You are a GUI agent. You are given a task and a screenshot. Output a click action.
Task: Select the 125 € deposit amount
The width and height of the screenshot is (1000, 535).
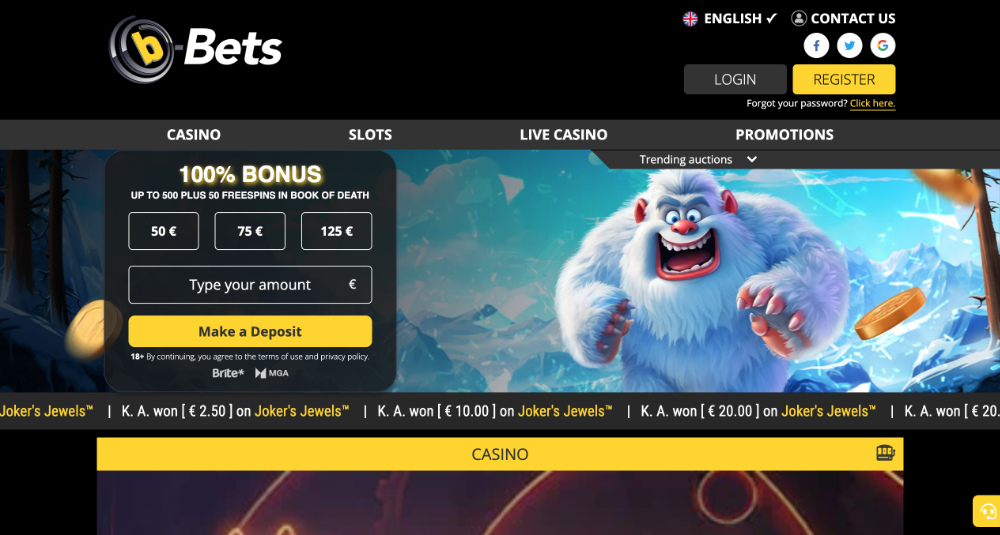click(x=336, y=231)
